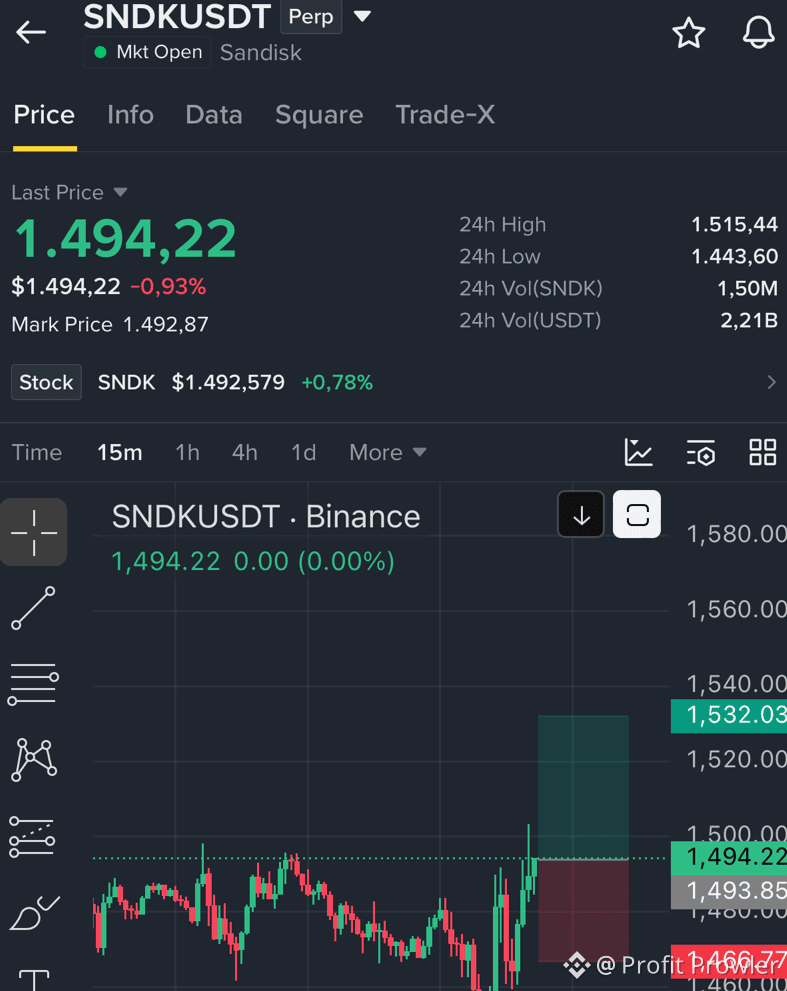The height and width of the screenshot is (991, 787).
Task: Click the 24h Low value 1.443,60
Action: 734,257
